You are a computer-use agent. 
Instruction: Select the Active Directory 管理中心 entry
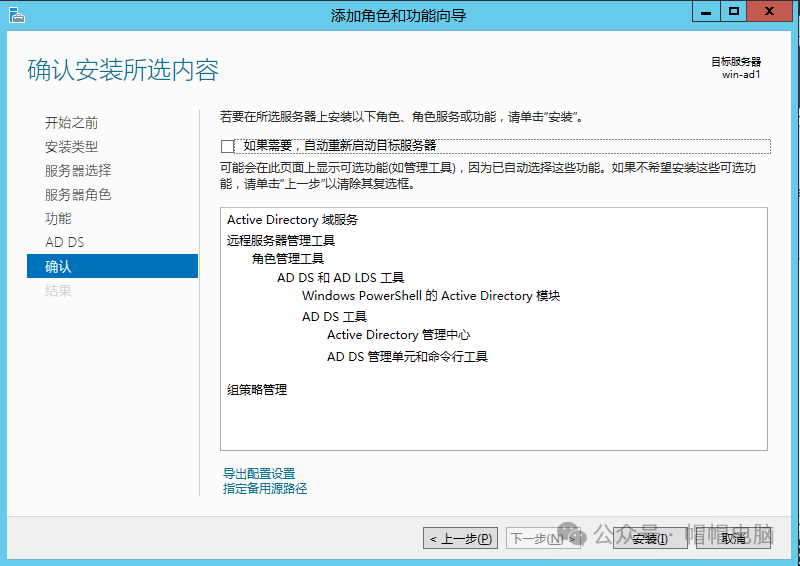pyautogui.click(x=398, y=335)
